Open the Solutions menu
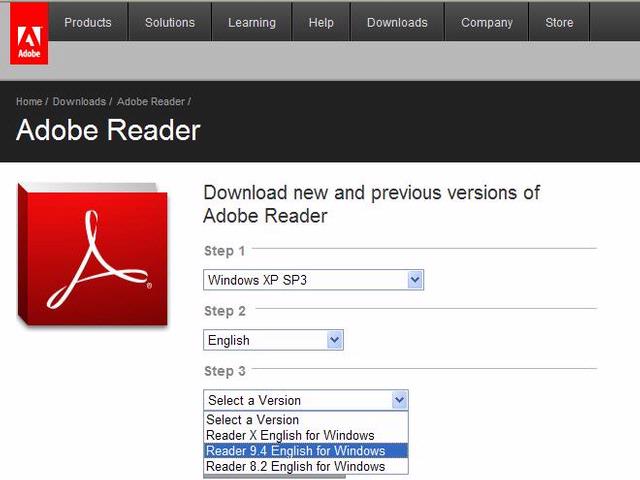 pyautogui.click(x=170, y=22)
